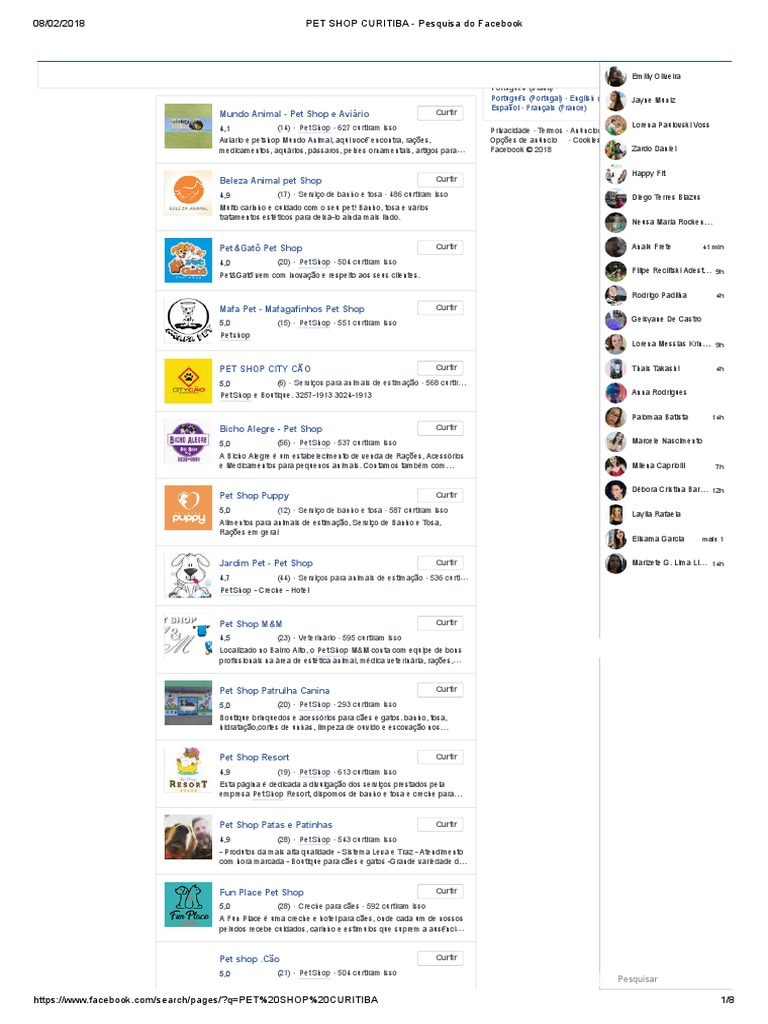The image size is (768, 1024).
Task: Open Mundo Animal - Pet Shop e Aviário page
Action: (x=294, y=114)
